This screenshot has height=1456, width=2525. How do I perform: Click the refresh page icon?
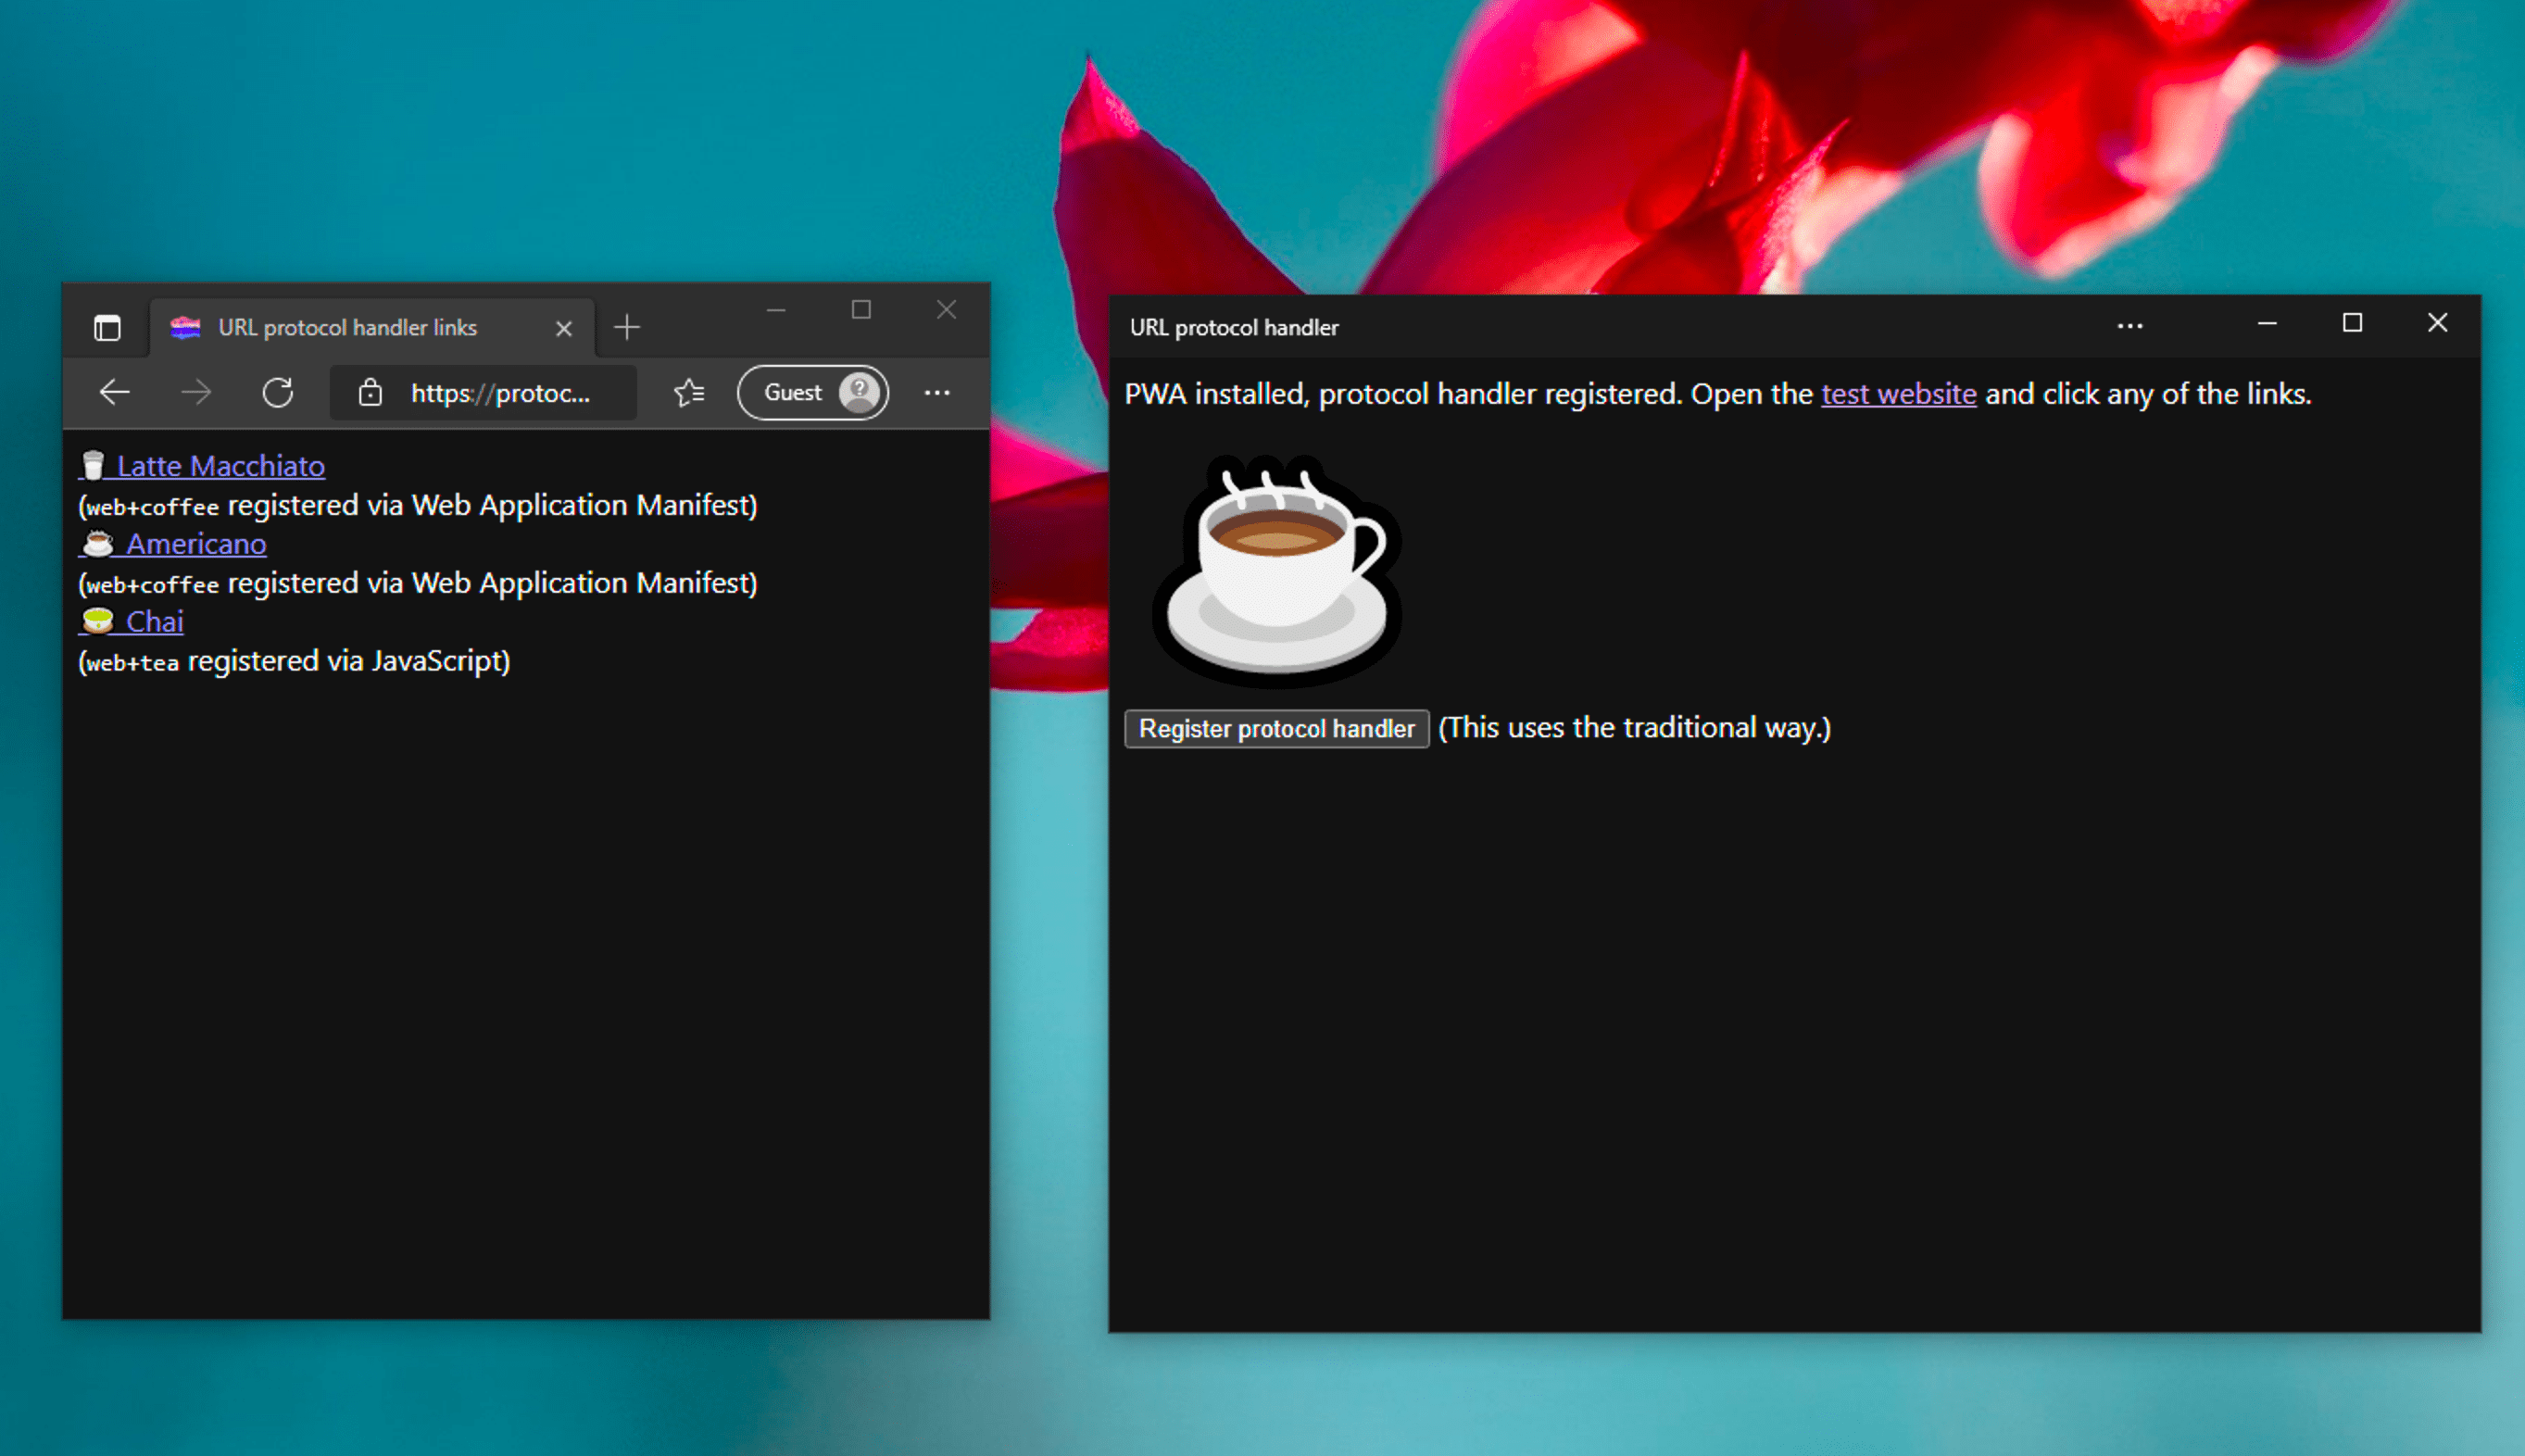(278, 392)
